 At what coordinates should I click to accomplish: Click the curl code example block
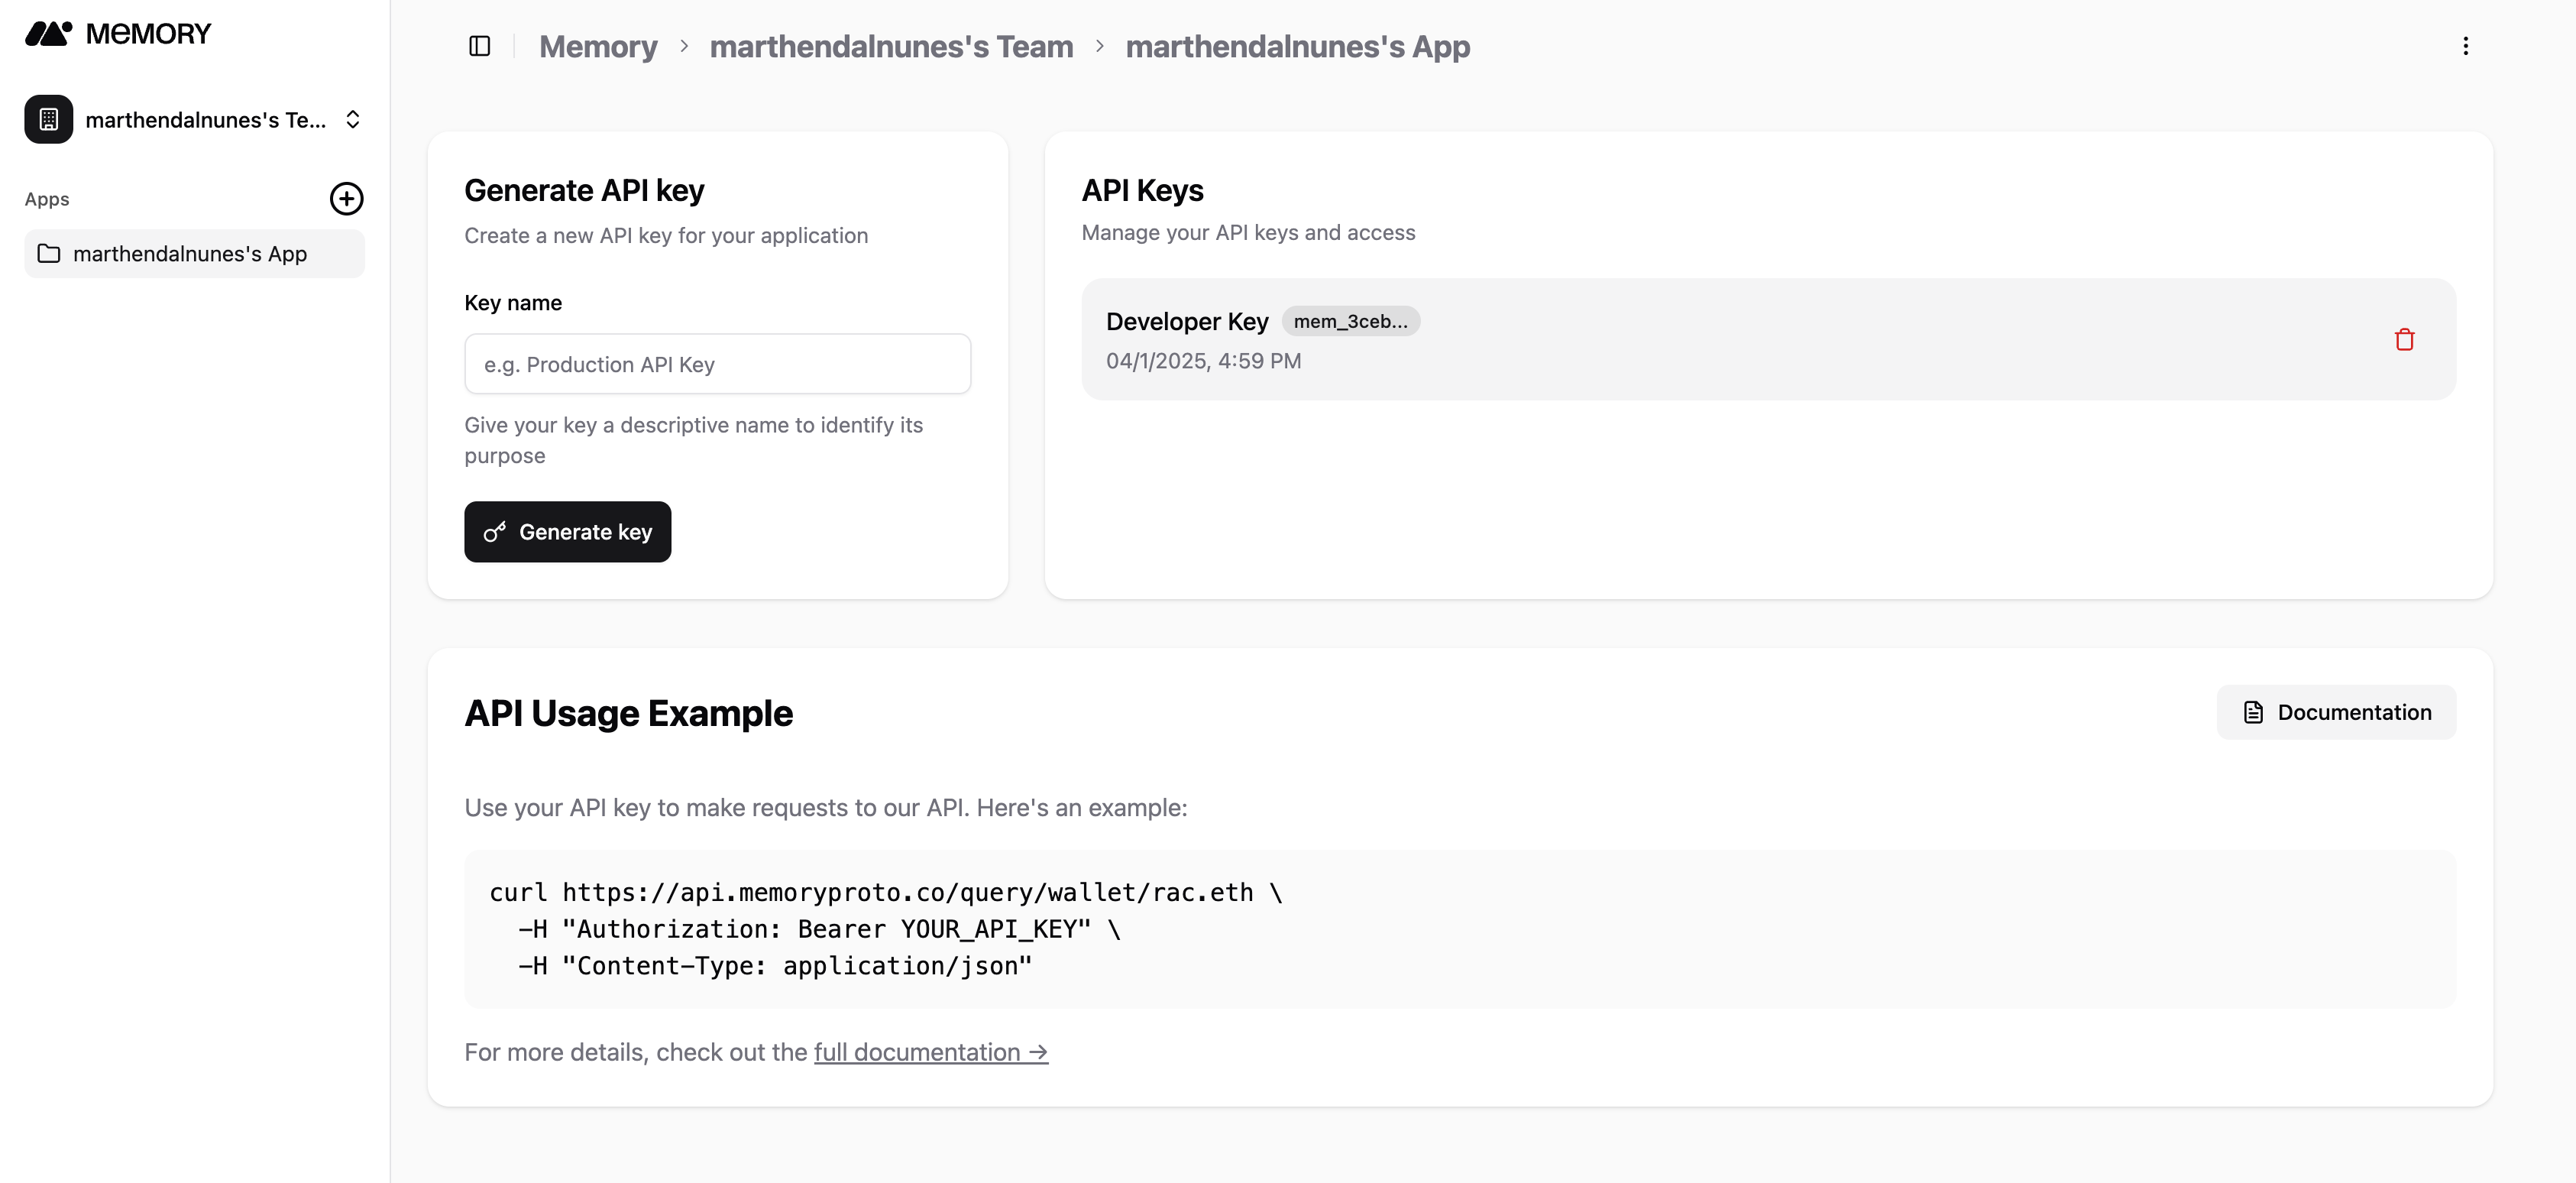point(1459,929)
